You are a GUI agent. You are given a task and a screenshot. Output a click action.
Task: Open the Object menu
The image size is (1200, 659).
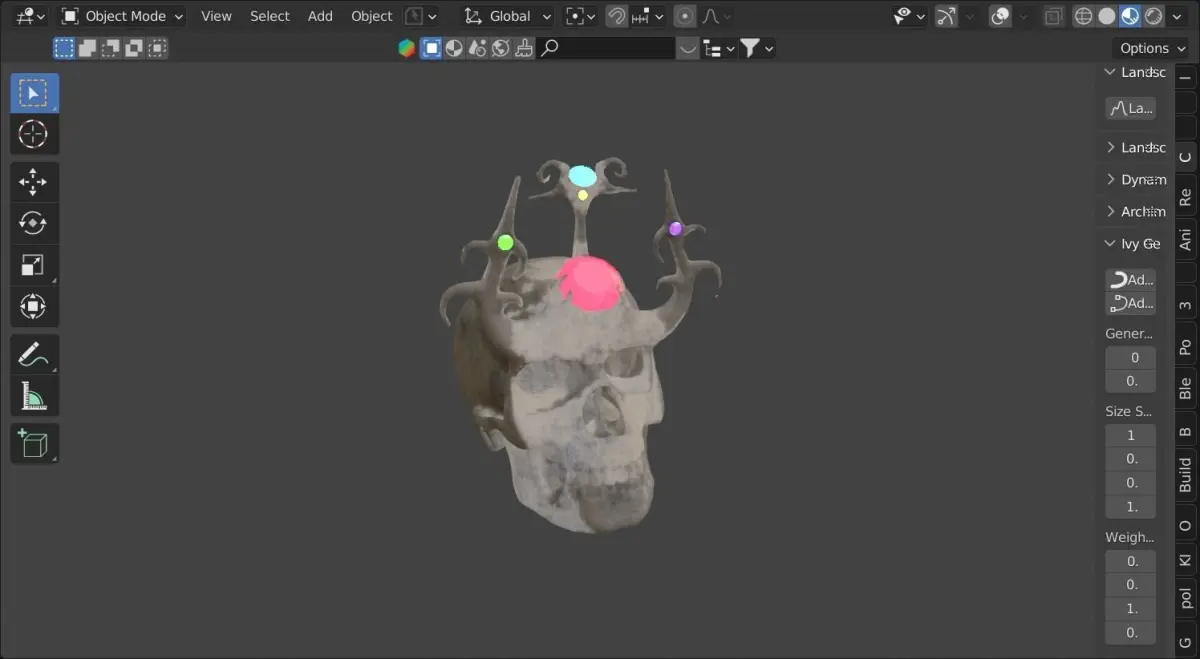[x=372, y=16]
